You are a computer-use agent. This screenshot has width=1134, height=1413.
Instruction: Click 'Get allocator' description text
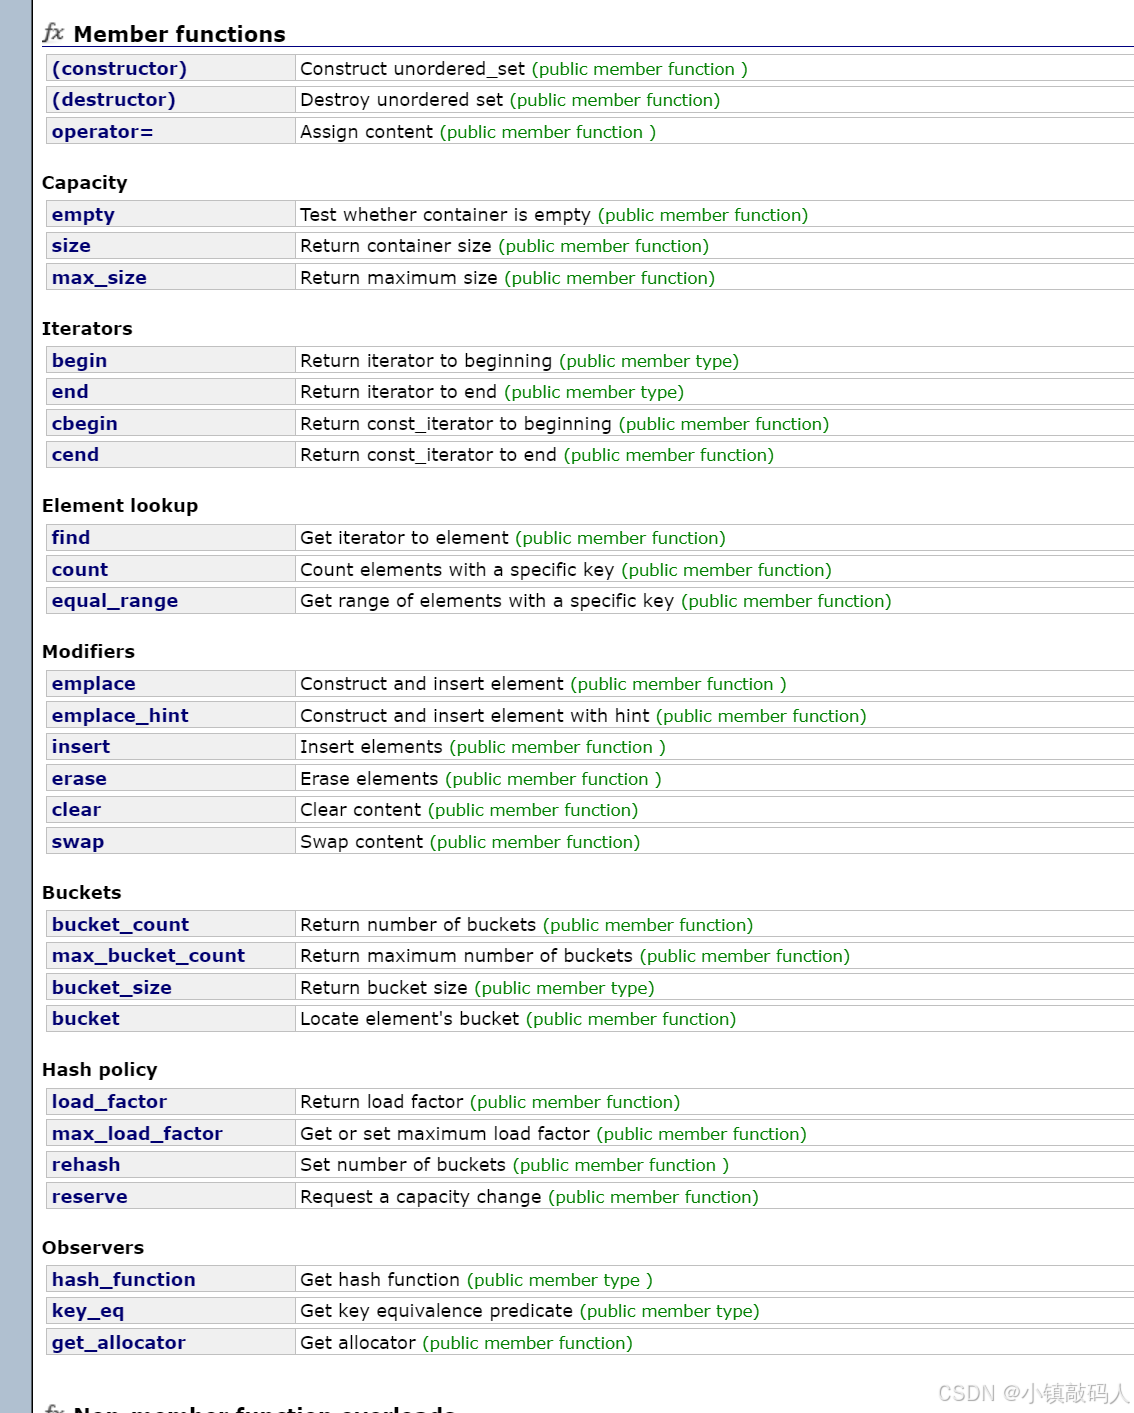[x=358, y=1343]
